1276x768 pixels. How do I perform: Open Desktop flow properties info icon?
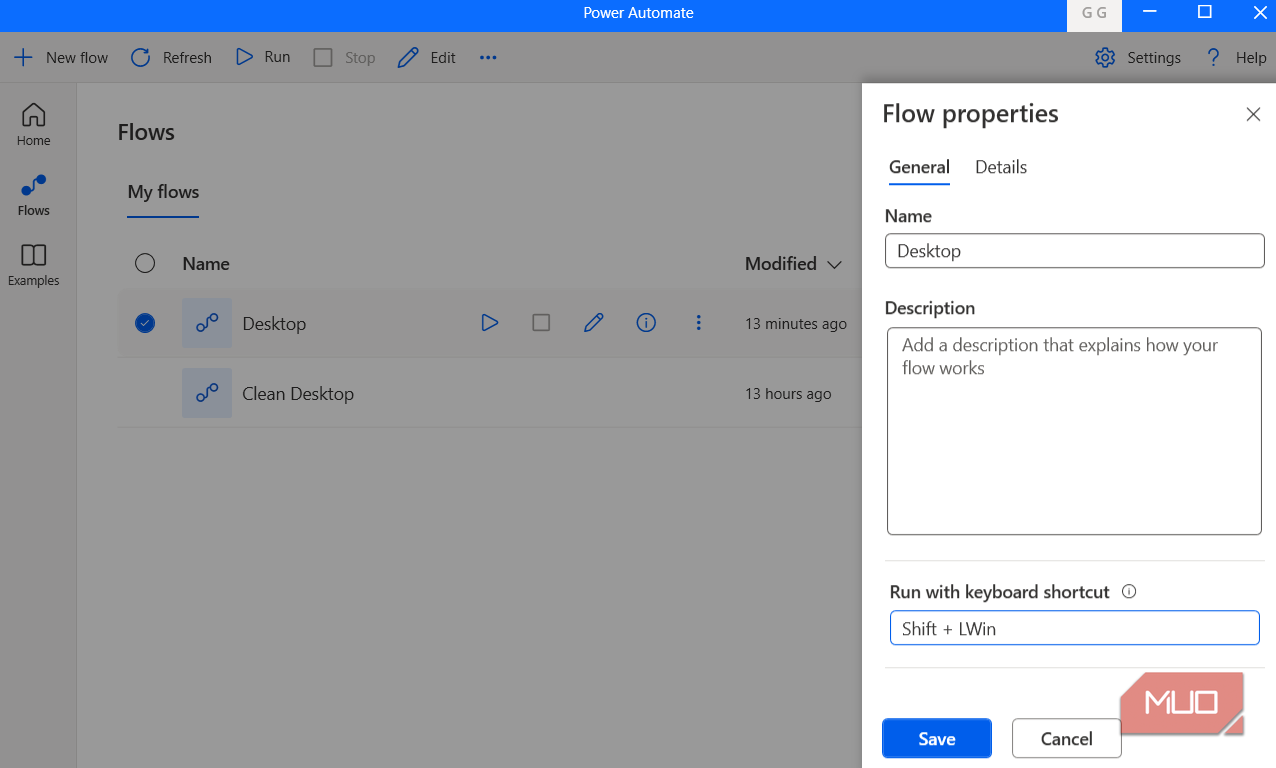pos(646,323)
